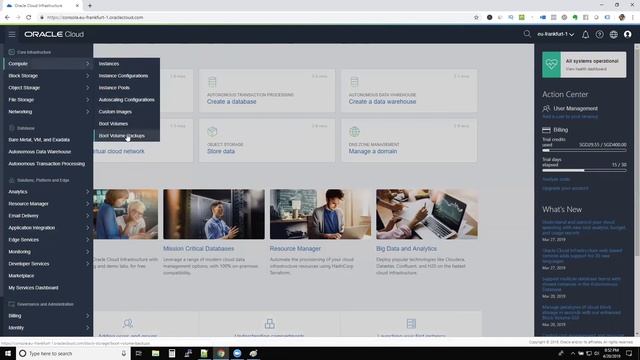Click the Autonomous Transaction Processing database icon
The image size is (640, 360).
coord(212,82)
